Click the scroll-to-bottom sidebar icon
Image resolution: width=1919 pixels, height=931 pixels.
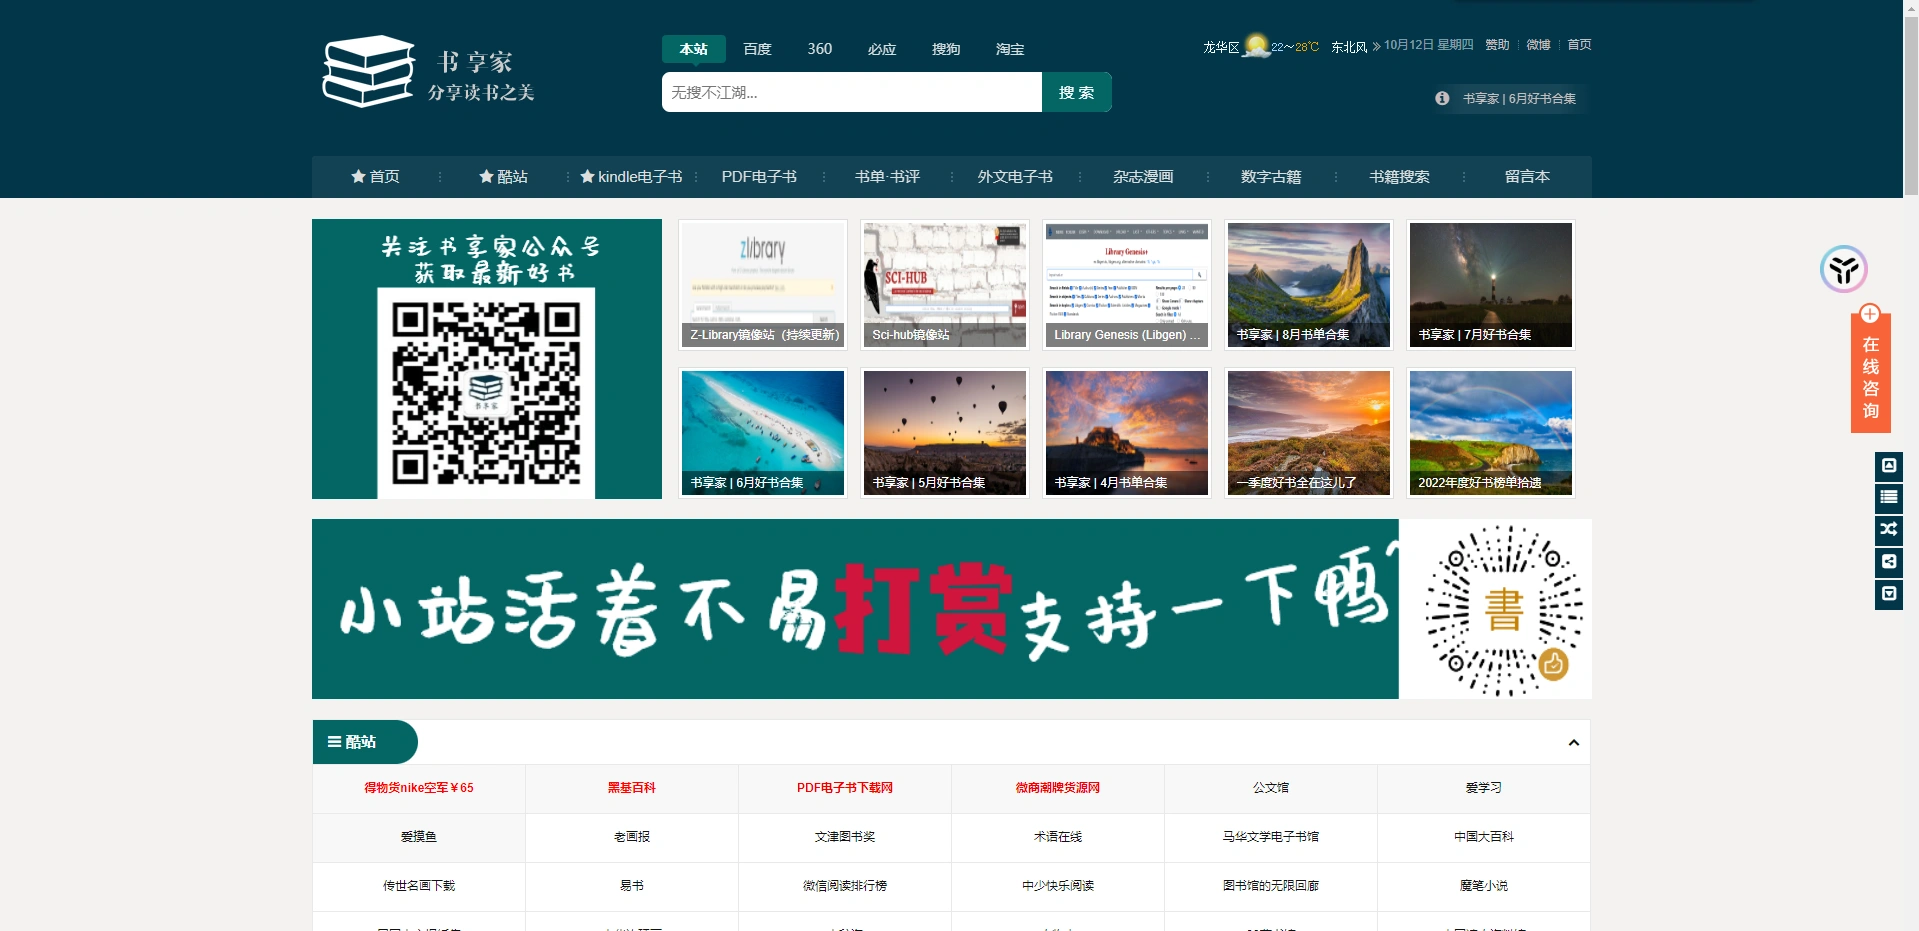(x=1888, y=594)
